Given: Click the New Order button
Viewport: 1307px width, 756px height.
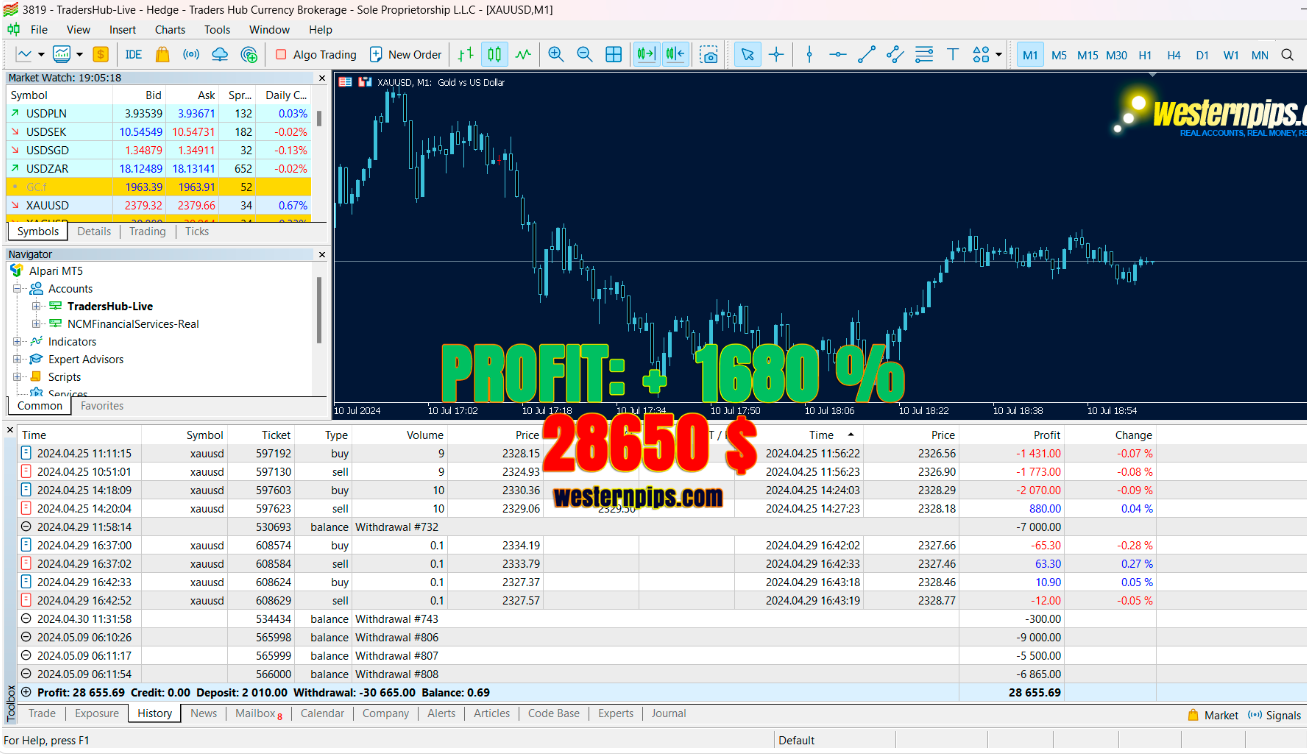Looking at the screenshot, I should click(405, 54).
